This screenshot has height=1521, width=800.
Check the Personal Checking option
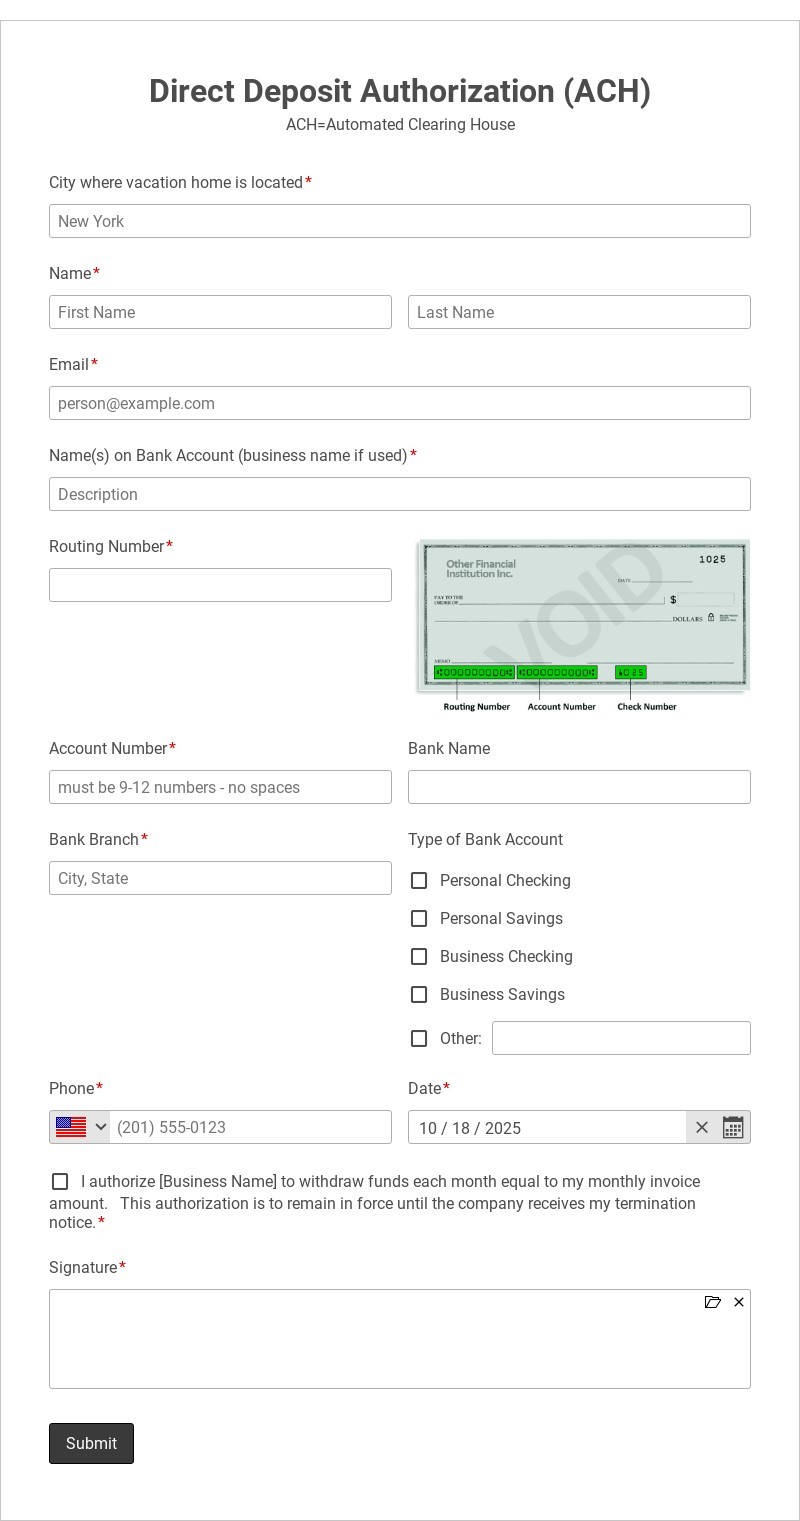419,881
